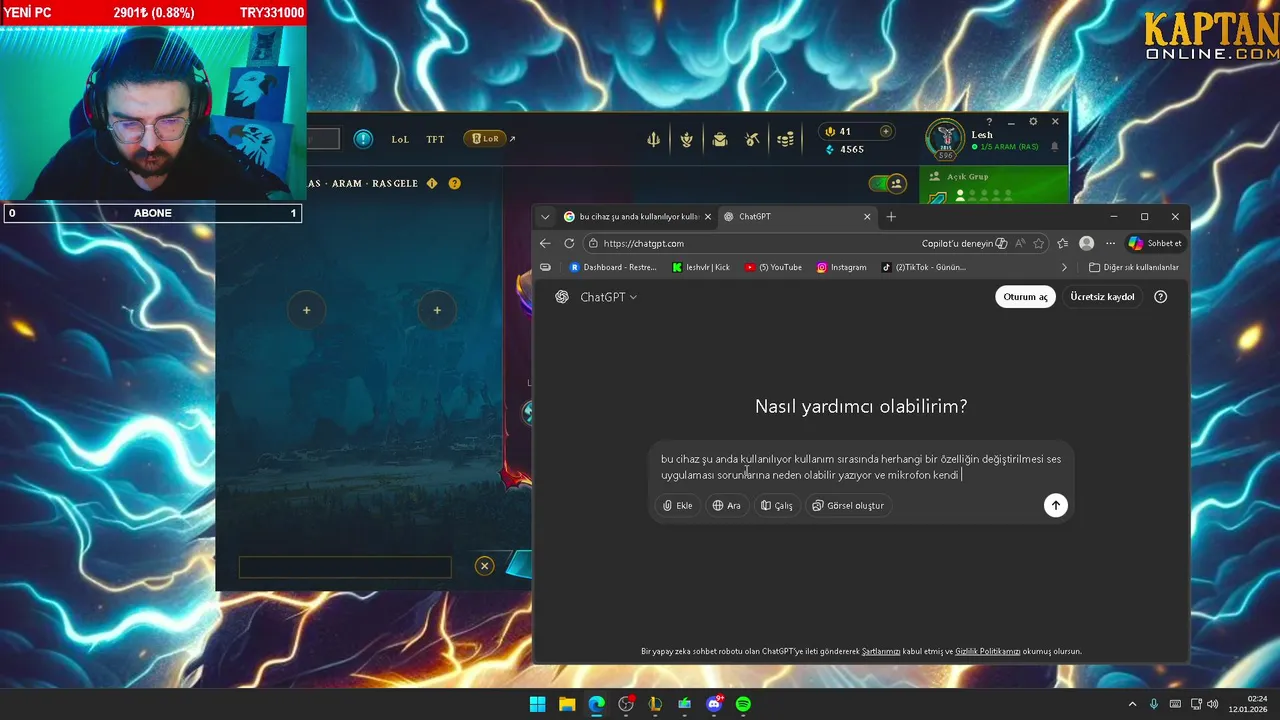Open the Sohbet et Copilot button
1280x720 pixels.
(x=1155, y=243)
